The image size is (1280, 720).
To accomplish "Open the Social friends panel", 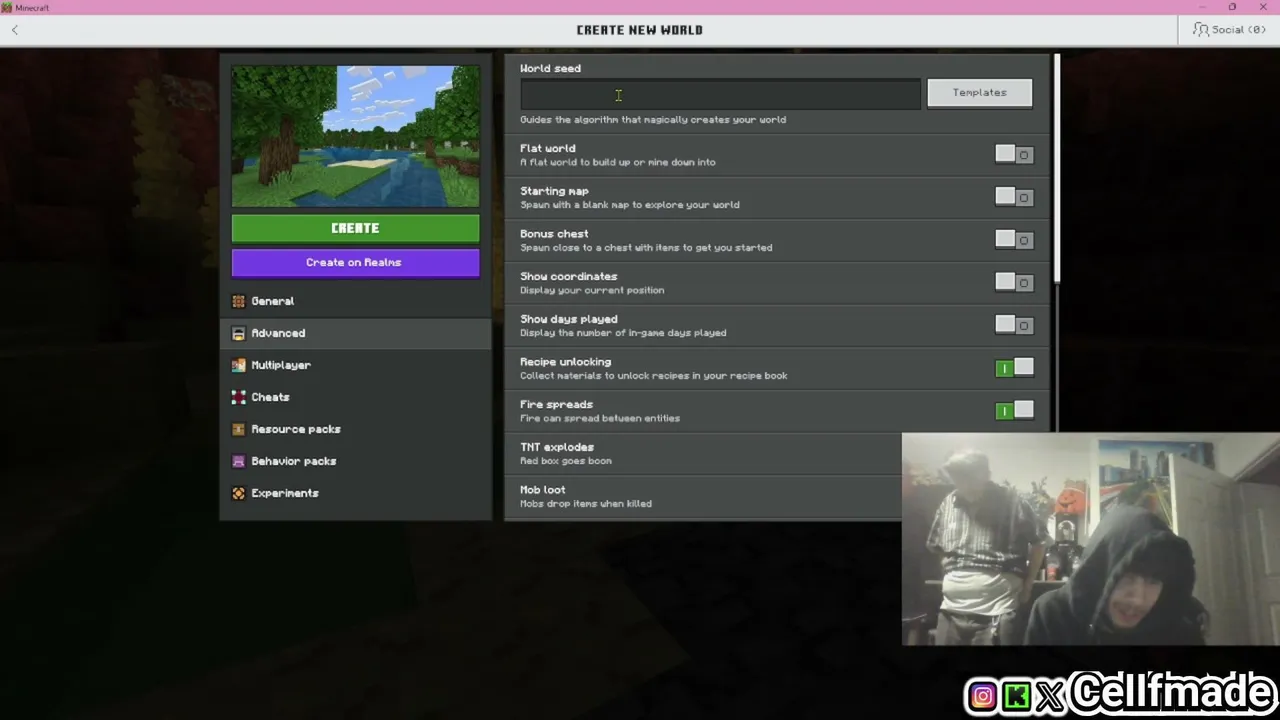I will 1229,30.
